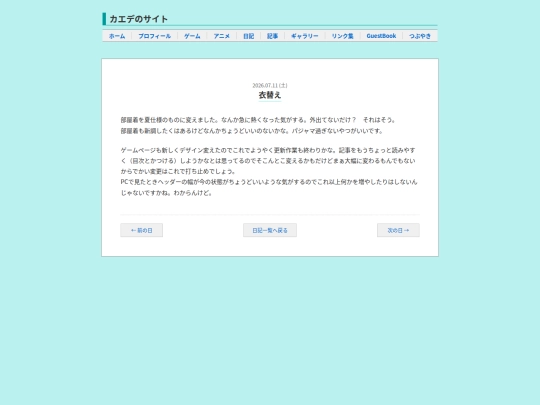Click the line starting with じゃないですかね
The height and width of the screenshot is (405, 540).
click(167, 193)
